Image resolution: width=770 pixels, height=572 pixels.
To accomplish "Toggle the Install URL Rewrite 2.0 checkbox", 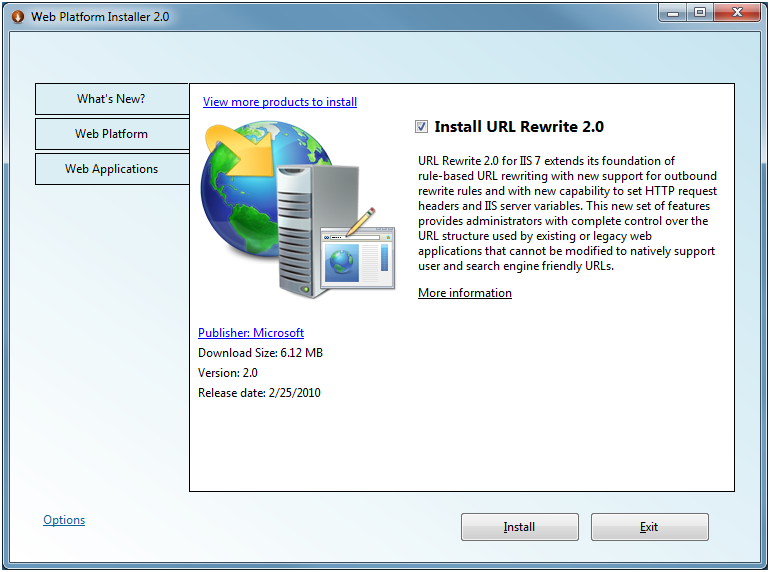I will pyautogui.click(x=421, y=127).
